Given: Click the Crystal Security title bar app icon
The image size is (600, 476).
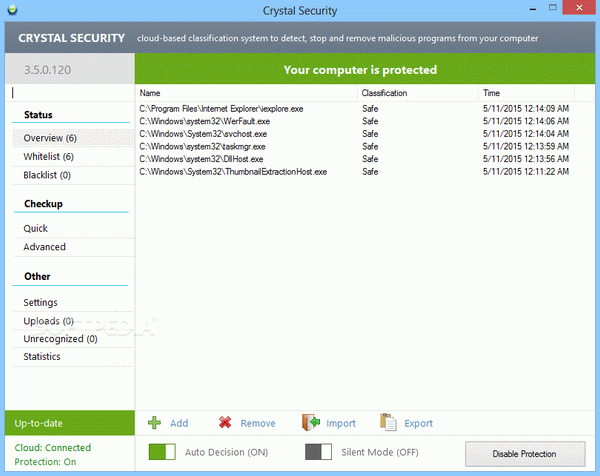Looking at the screenshot, I should click(12, 9).
